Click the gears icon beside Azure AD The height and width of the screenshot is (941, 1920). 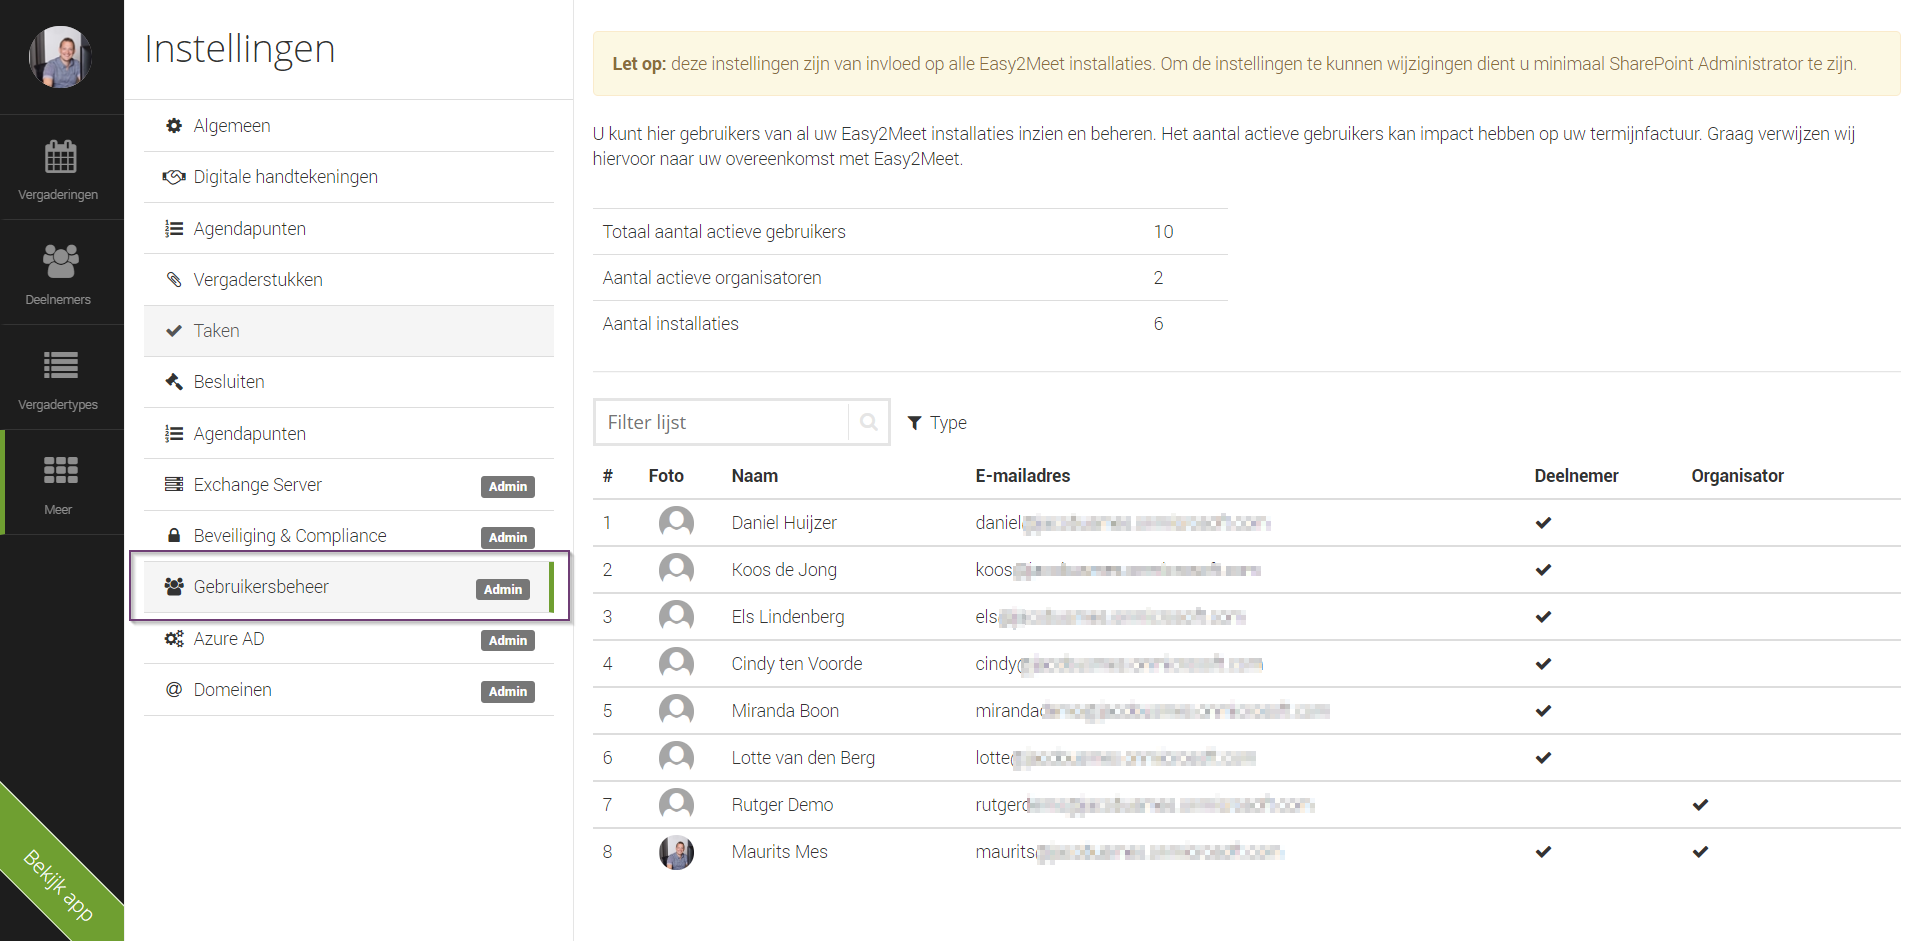[174, 638]
